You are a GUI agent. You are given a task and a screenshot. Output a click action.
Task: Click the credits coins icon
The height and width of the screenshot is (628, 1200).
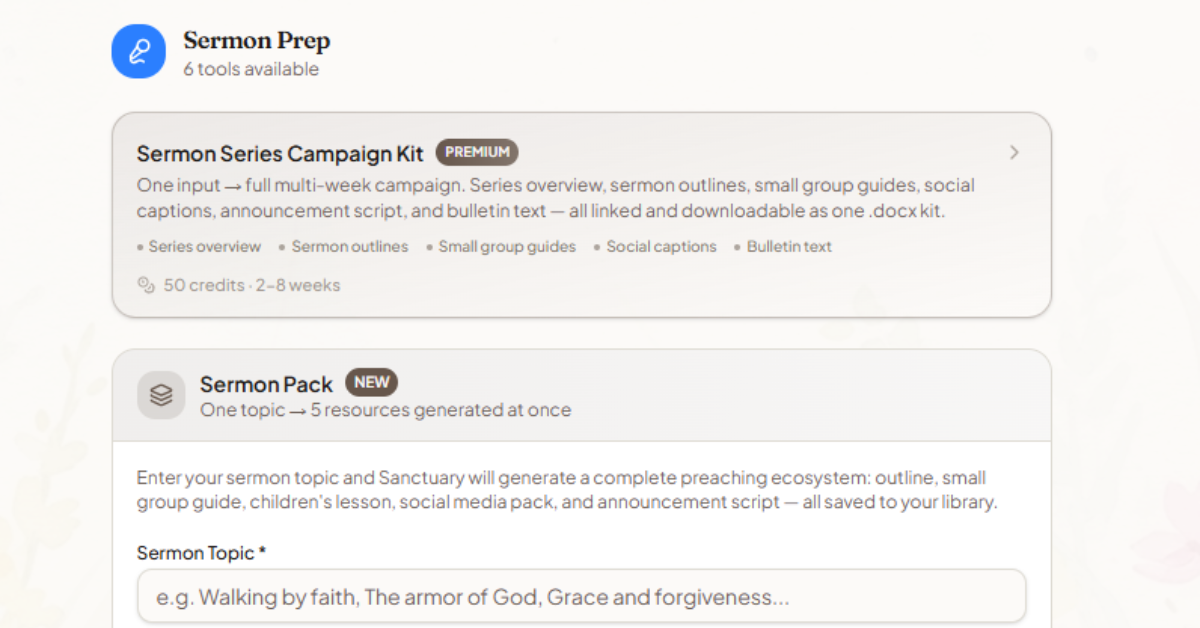(146, 285)
